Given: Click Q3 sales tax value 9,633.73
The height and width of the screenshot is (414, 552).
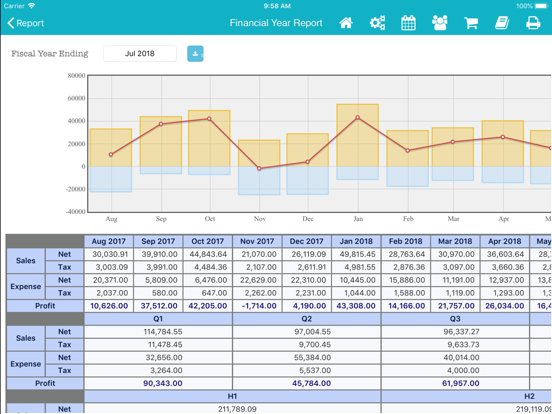Looking at the screenshot, I should click(463, 345).
